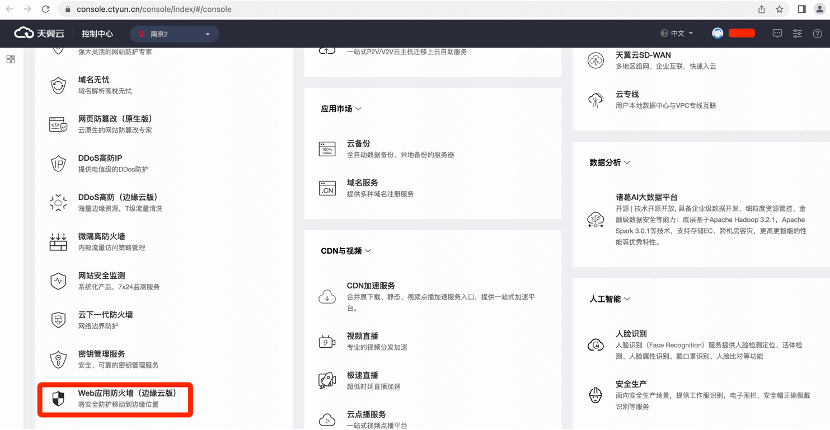The width and height of the screenshot is (830, 430).
Task: Open the 安全生产 link
Action: (x=631, y=383)
